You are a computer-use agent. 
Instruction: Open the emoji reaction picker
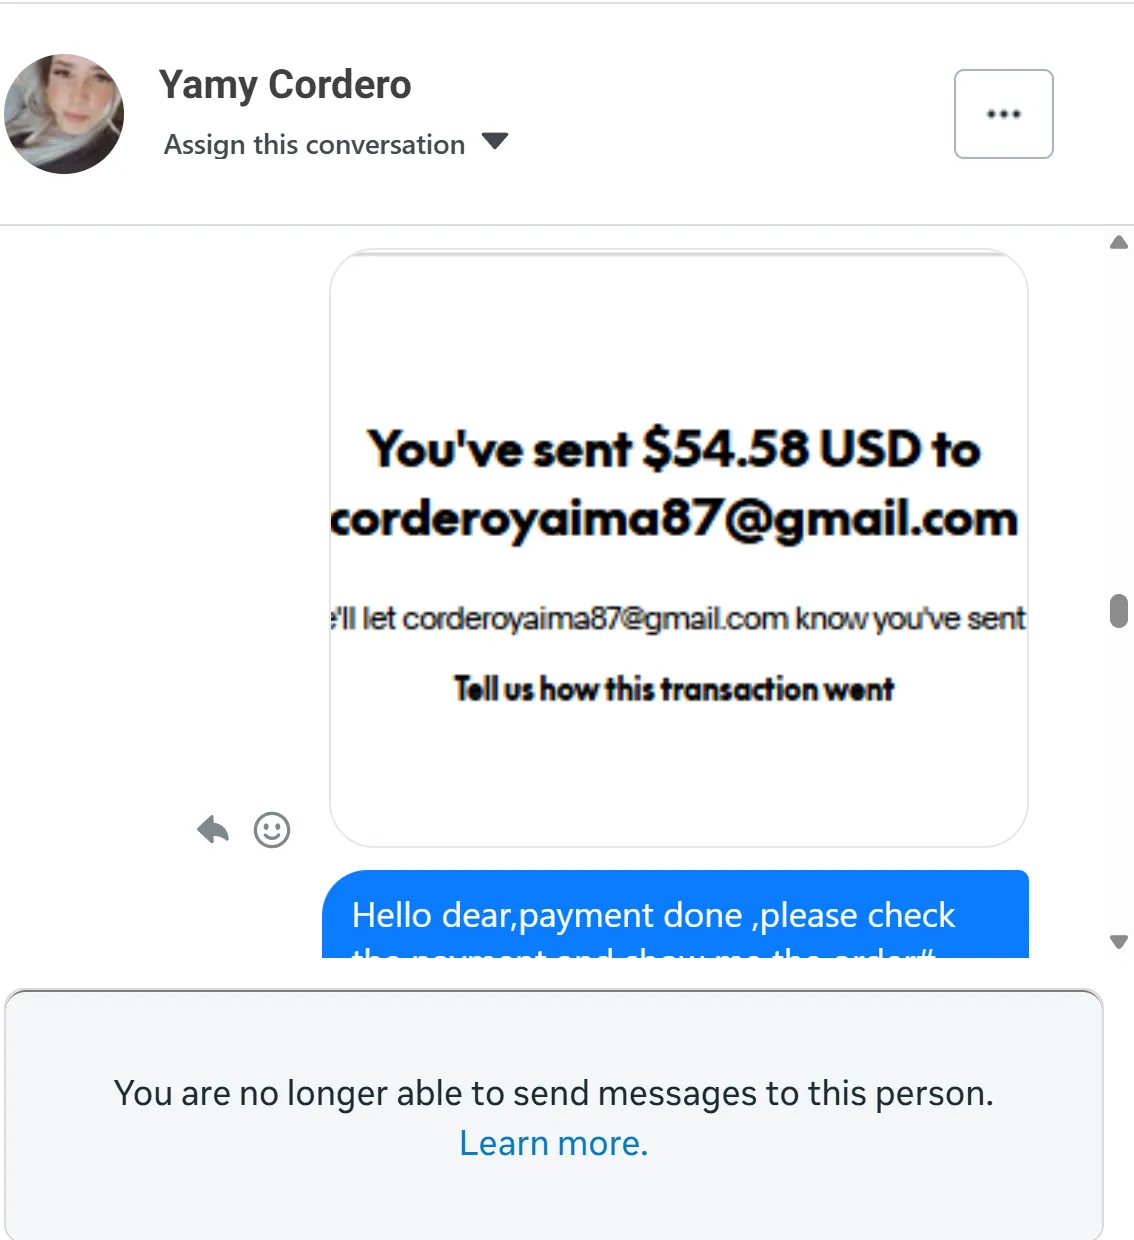272,829
